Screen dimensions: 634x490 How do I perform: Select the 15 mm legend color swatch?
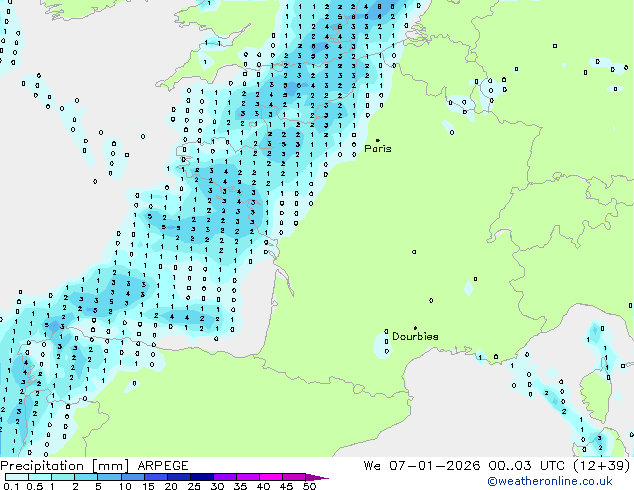[x=155, y=477]
